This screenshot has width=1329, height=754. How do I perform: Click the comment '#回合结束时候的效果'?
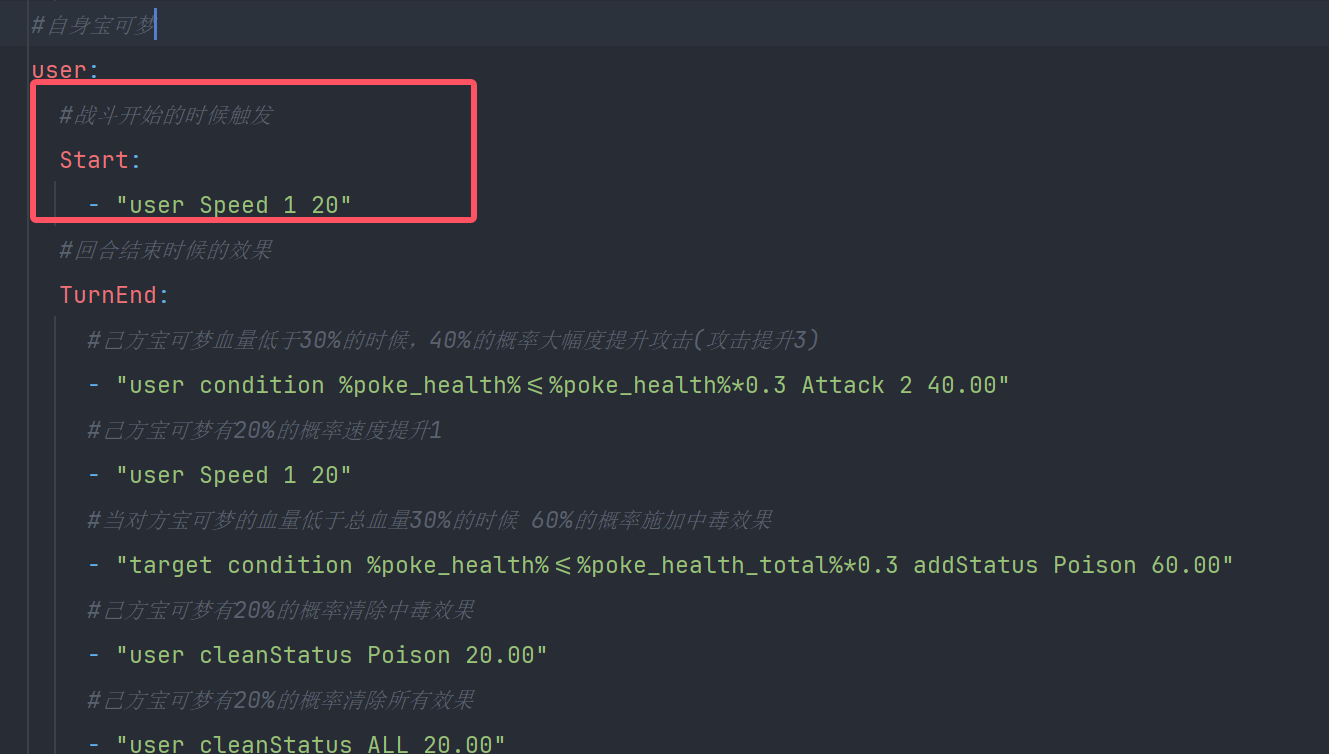(166, 250)
